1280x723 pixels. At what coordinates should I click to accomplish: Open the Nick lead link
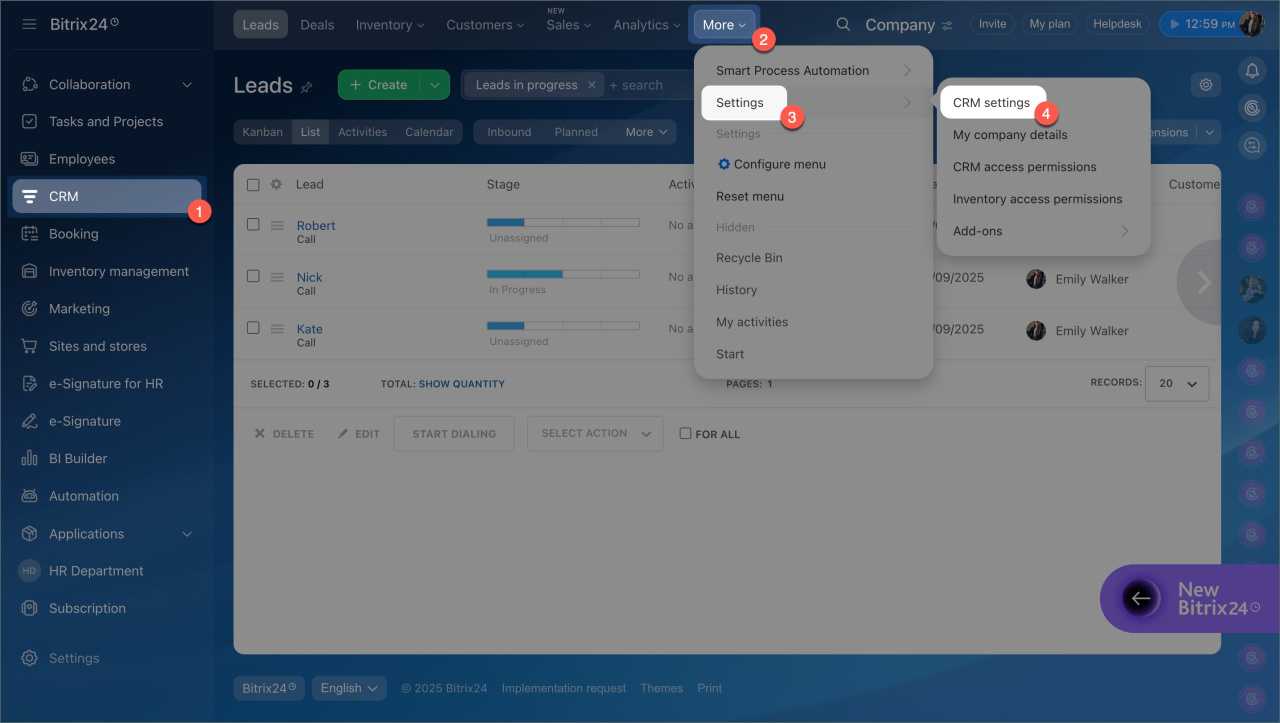309,277
